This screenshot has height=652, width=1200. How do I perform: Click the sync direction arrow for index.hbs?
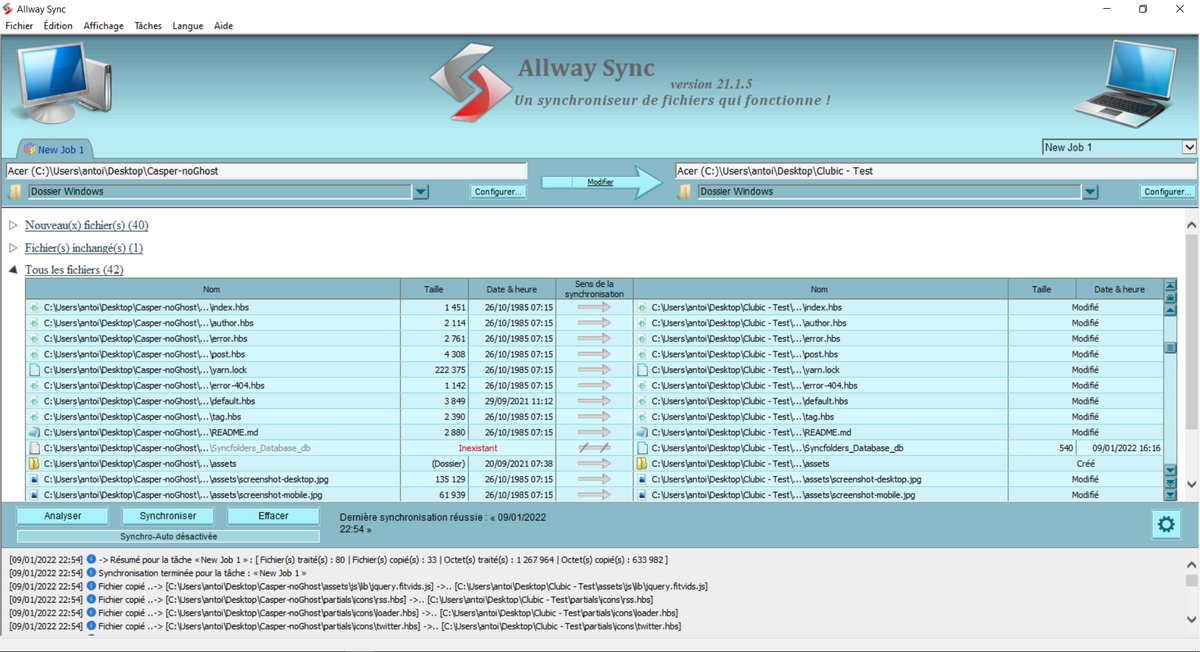click(x=594, y=308)
